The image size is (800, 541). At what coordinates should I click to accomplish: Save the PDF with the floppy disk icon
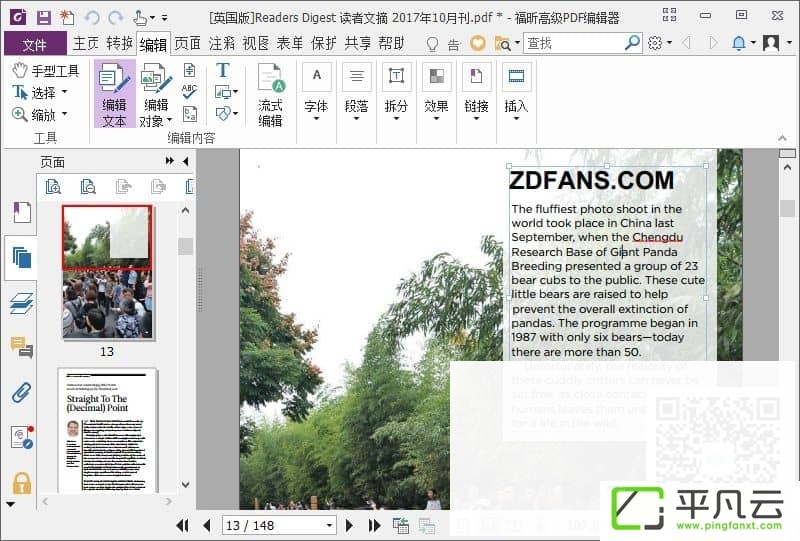[44, 17]
